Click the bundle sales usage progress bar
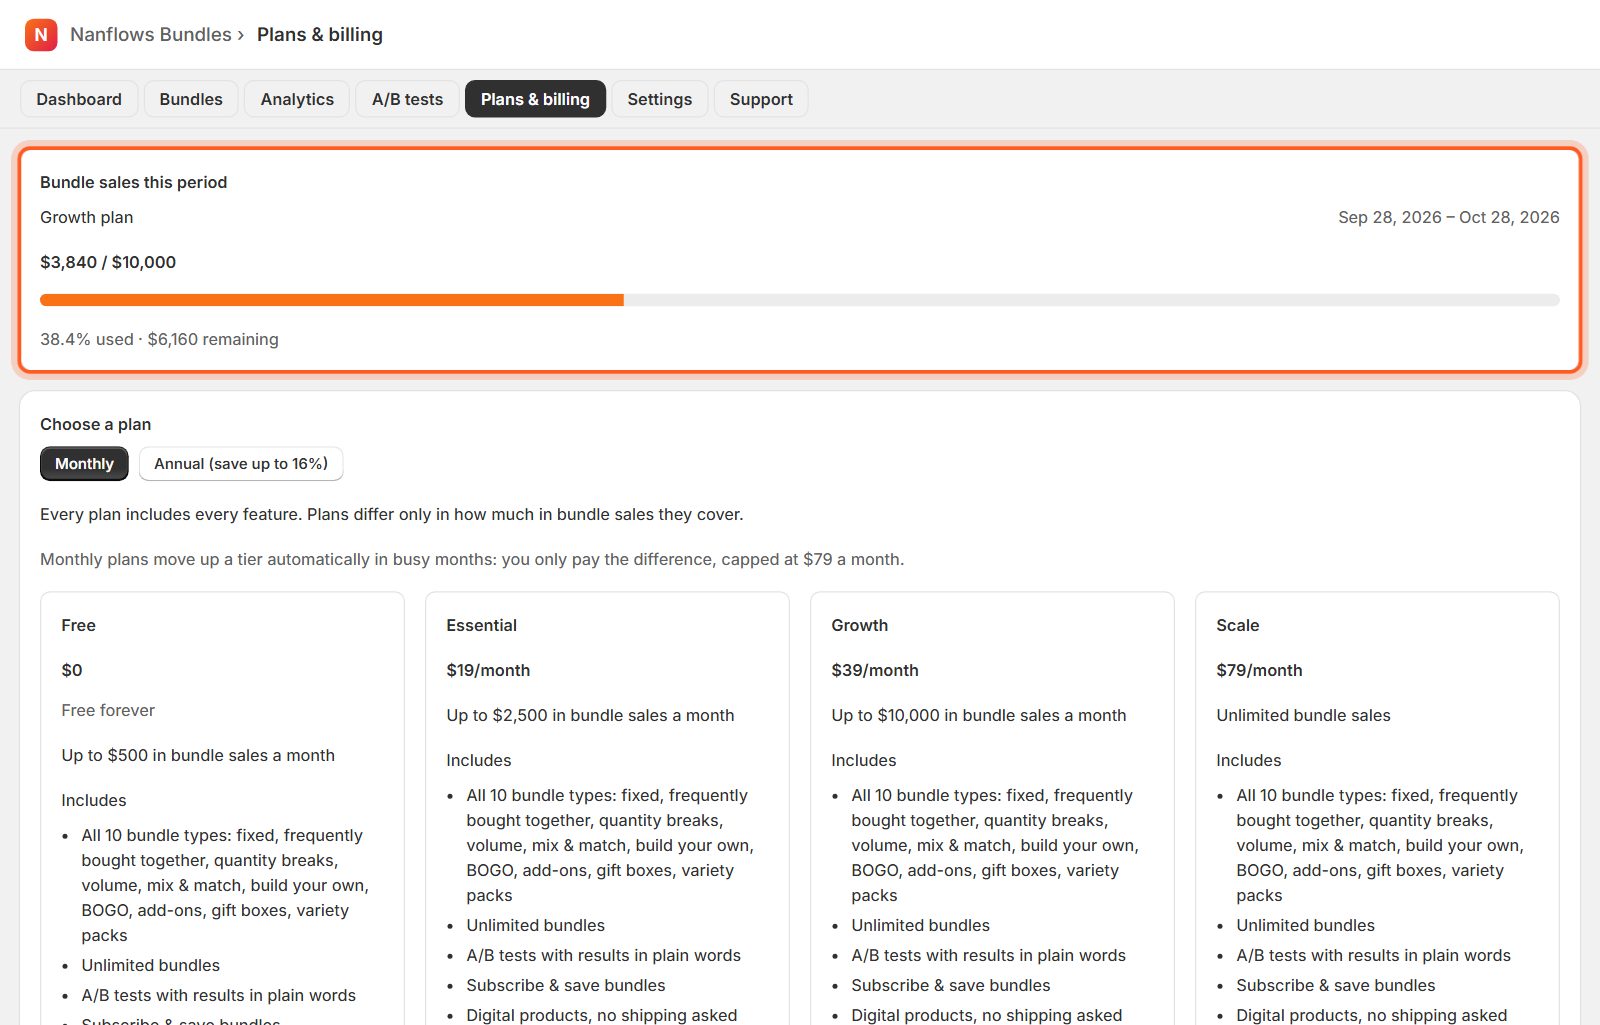Screen dimensions: 1600x1025 [800, 300]
